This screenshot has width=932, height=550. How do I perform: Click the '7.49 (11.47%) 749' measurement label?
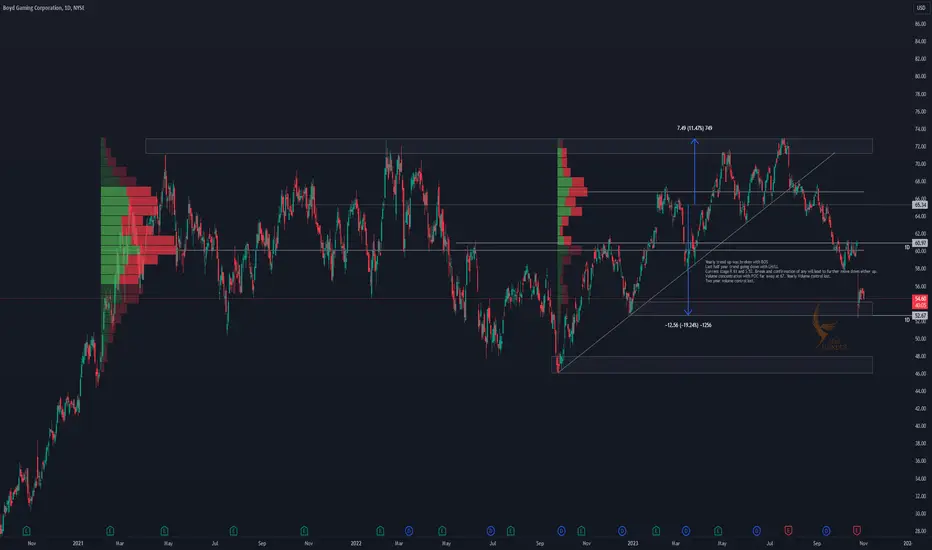694,128
